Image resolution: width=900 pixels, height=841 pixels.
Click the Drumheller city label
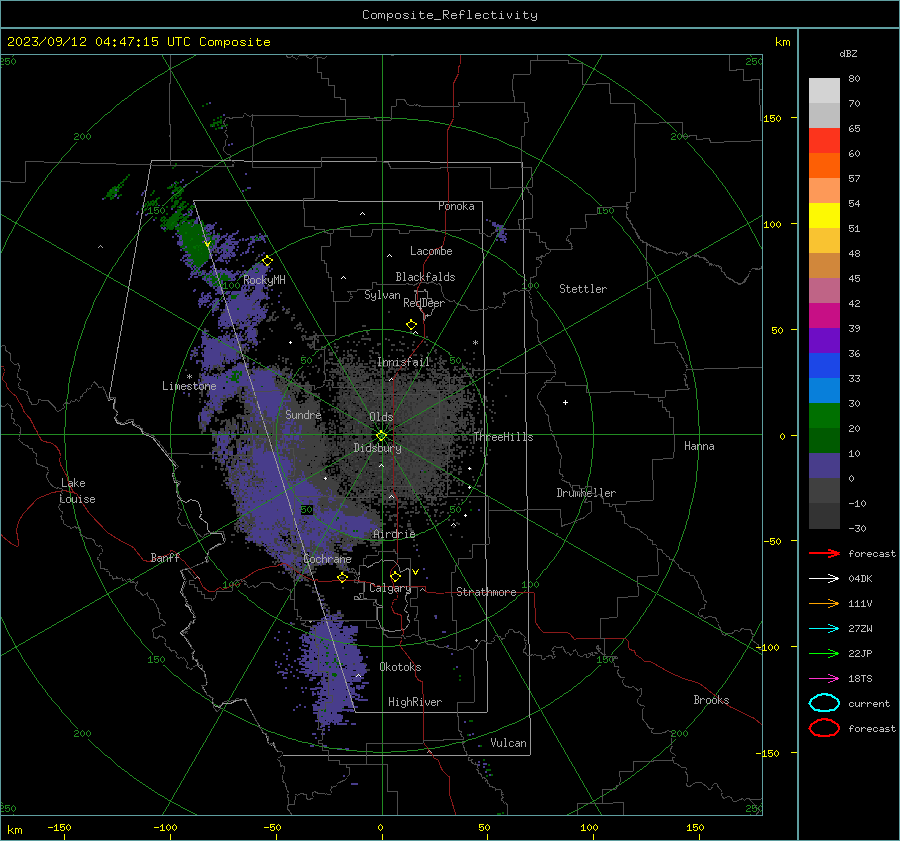(x=586, y=493)
